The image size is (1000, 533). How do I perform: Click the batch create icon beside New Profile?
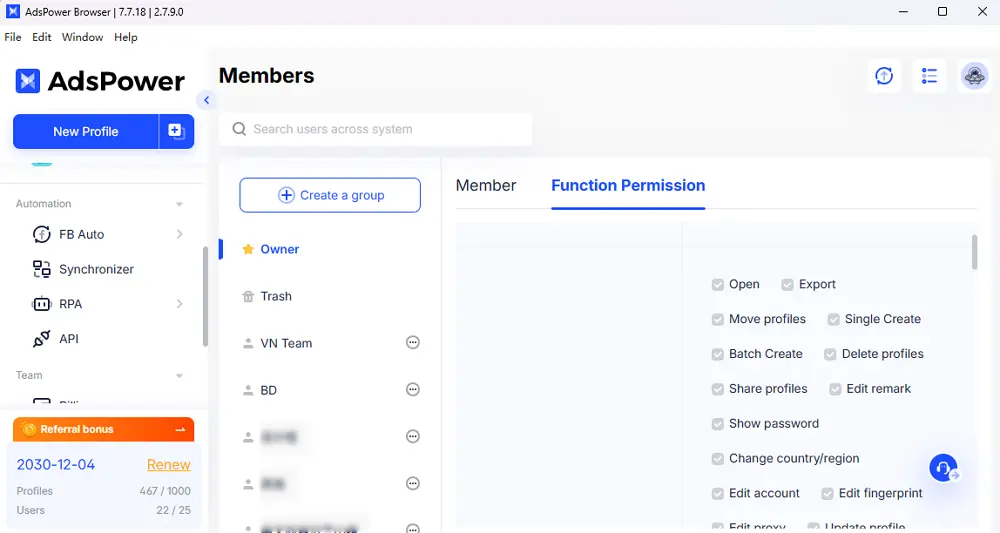(176, 131)
